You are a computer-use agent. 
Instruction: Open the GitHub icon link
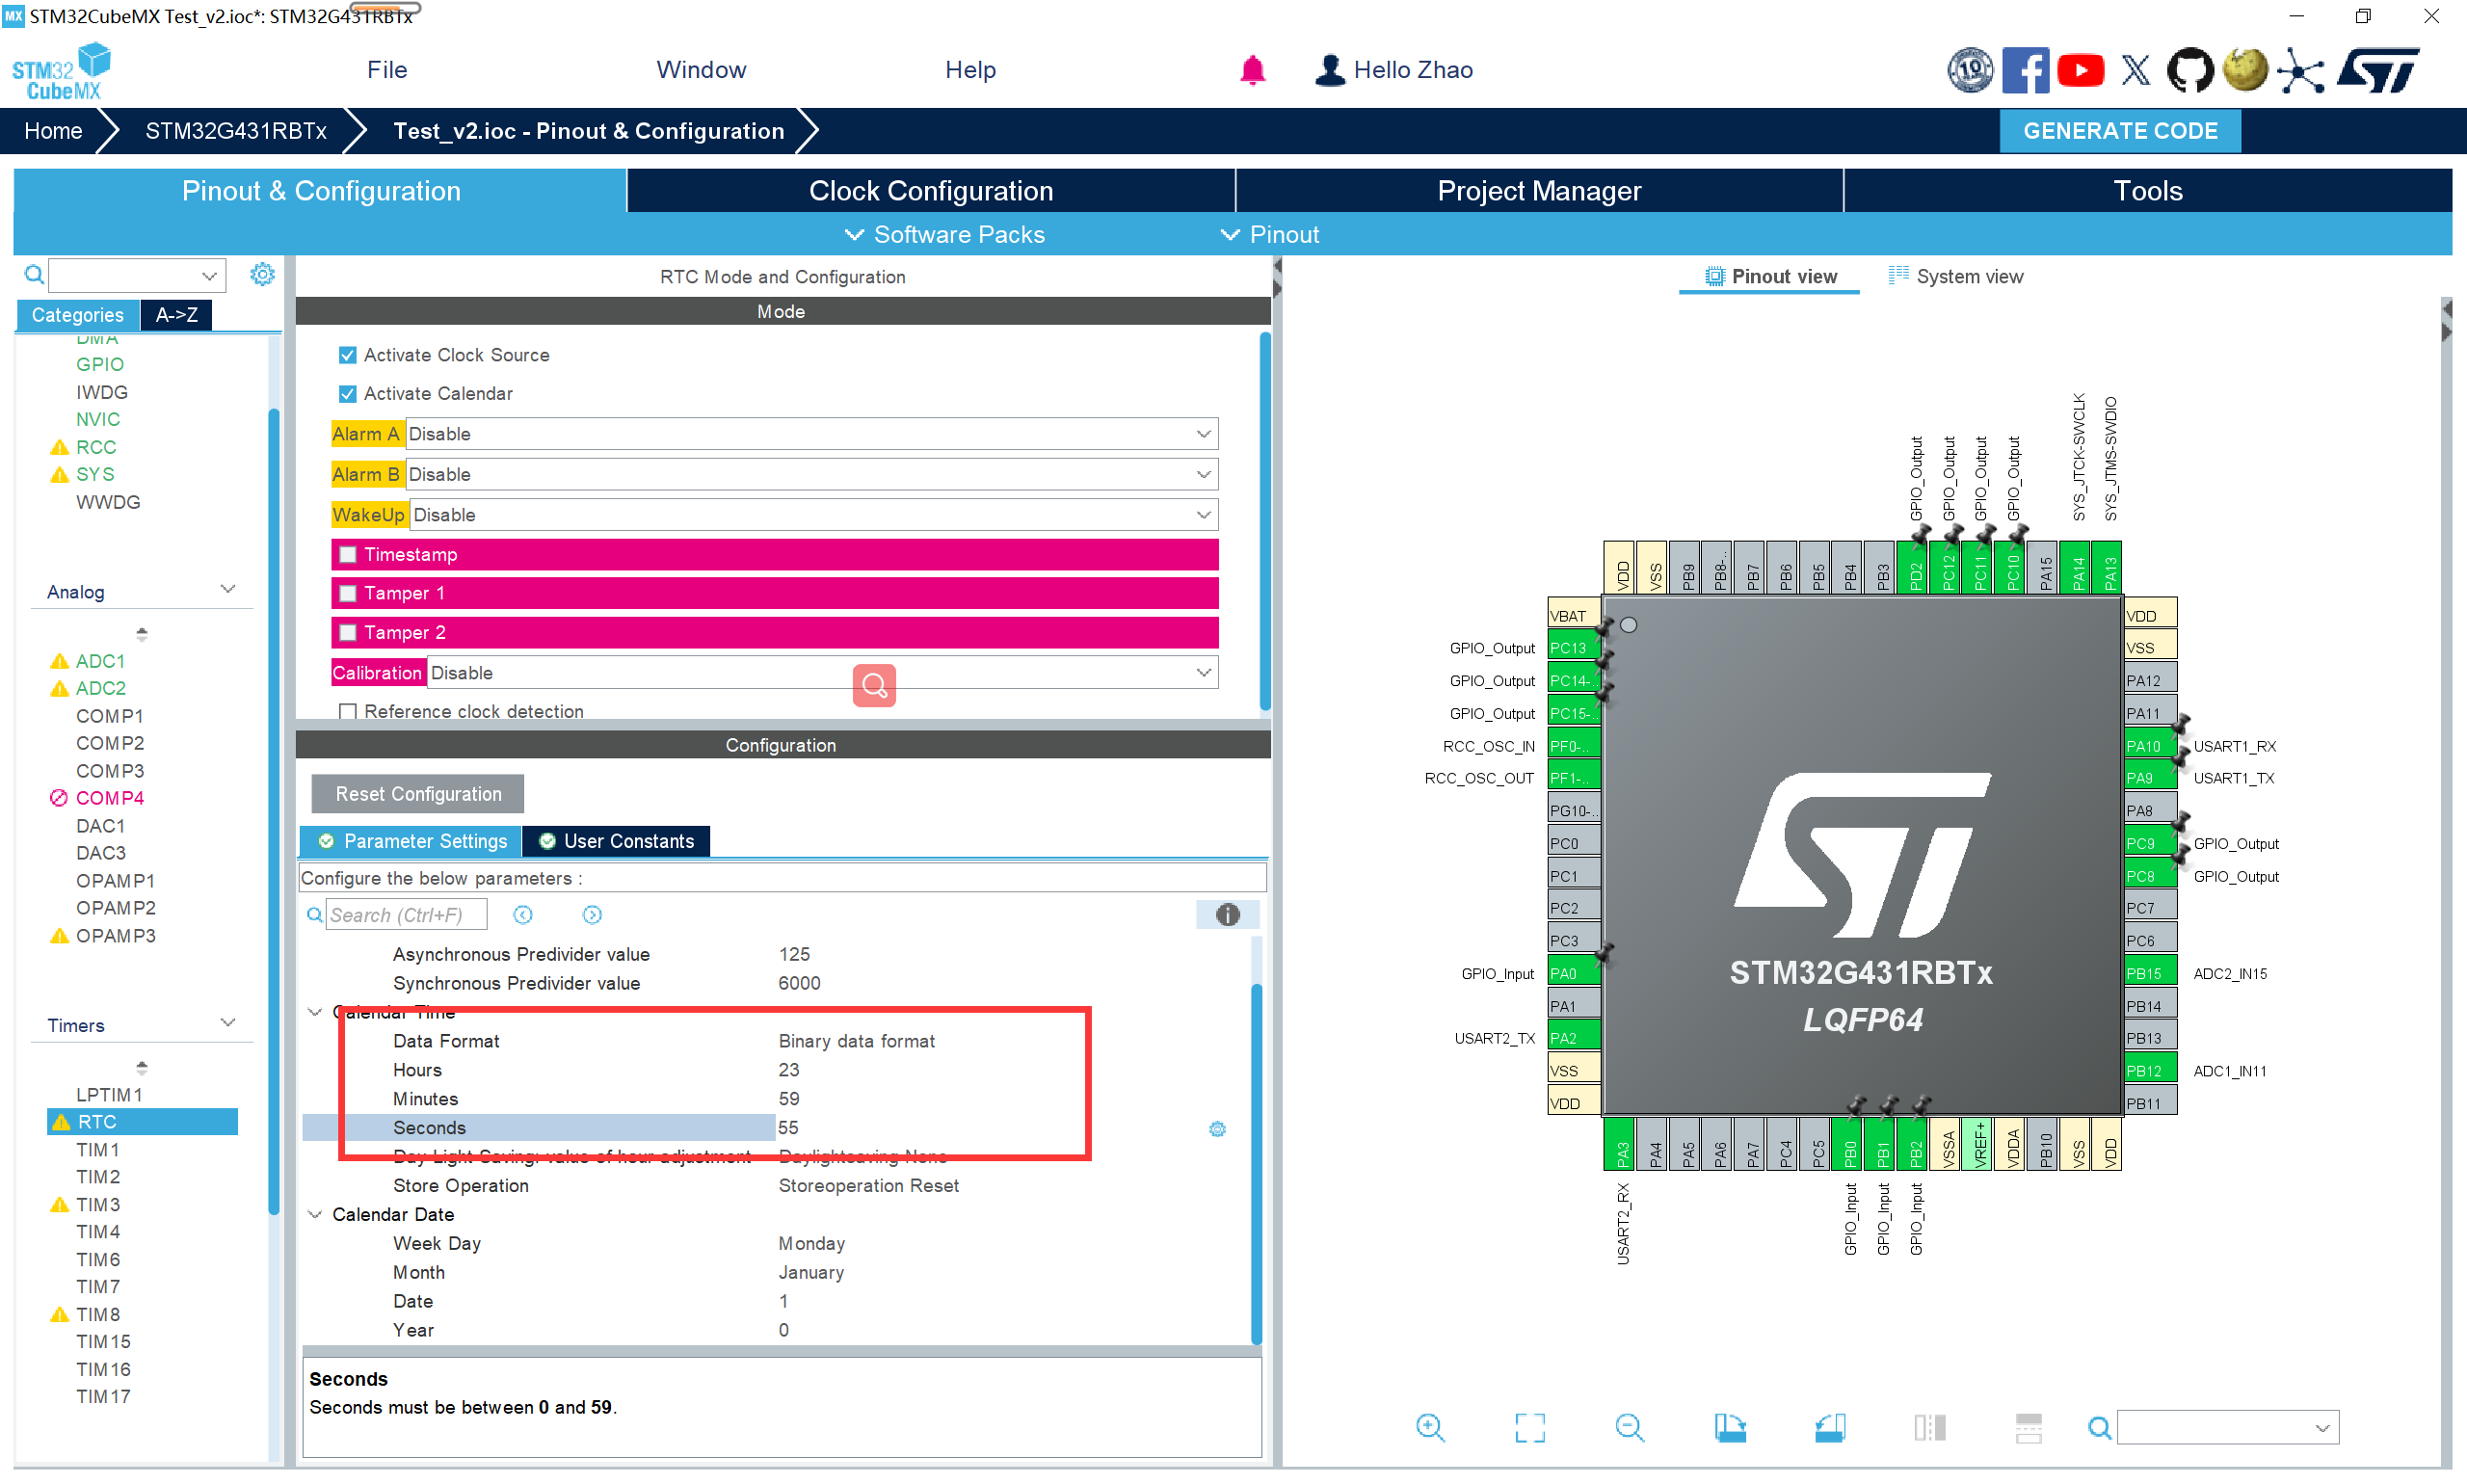click(2190, 70)
